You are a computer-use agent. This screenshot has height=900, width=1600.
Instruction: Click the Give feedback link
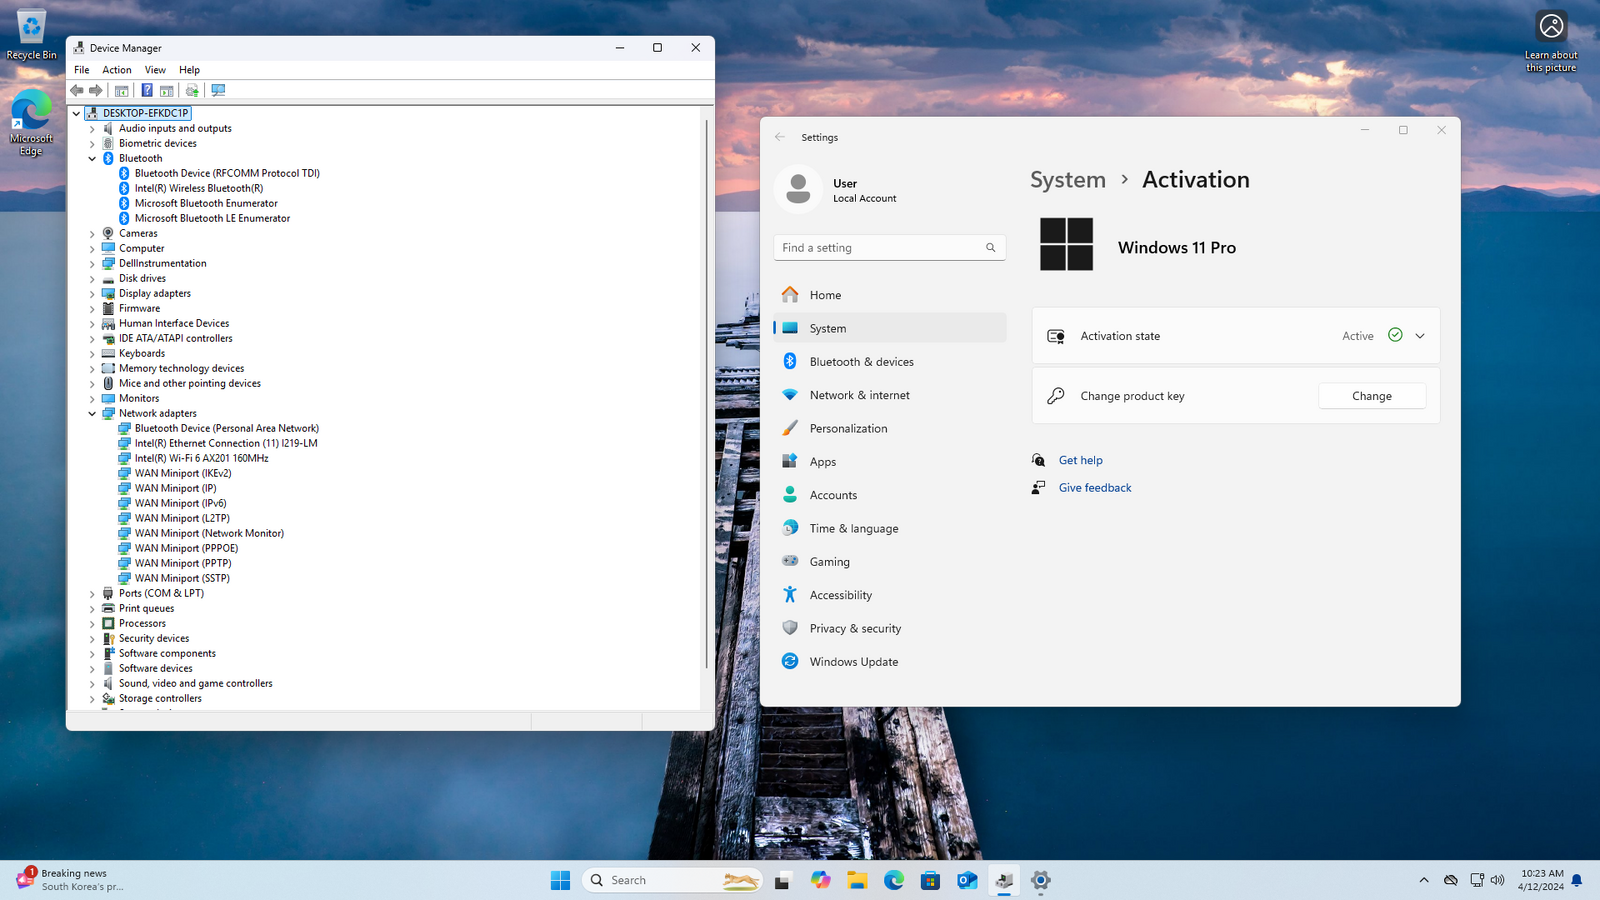[1095, 488]
